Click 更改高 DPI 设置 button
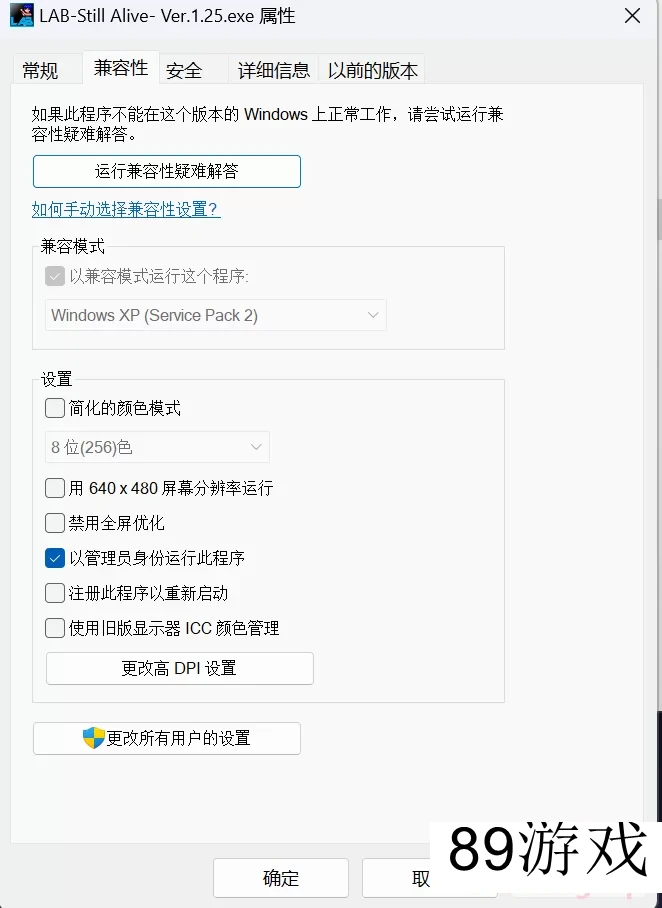 coord(180,668)
